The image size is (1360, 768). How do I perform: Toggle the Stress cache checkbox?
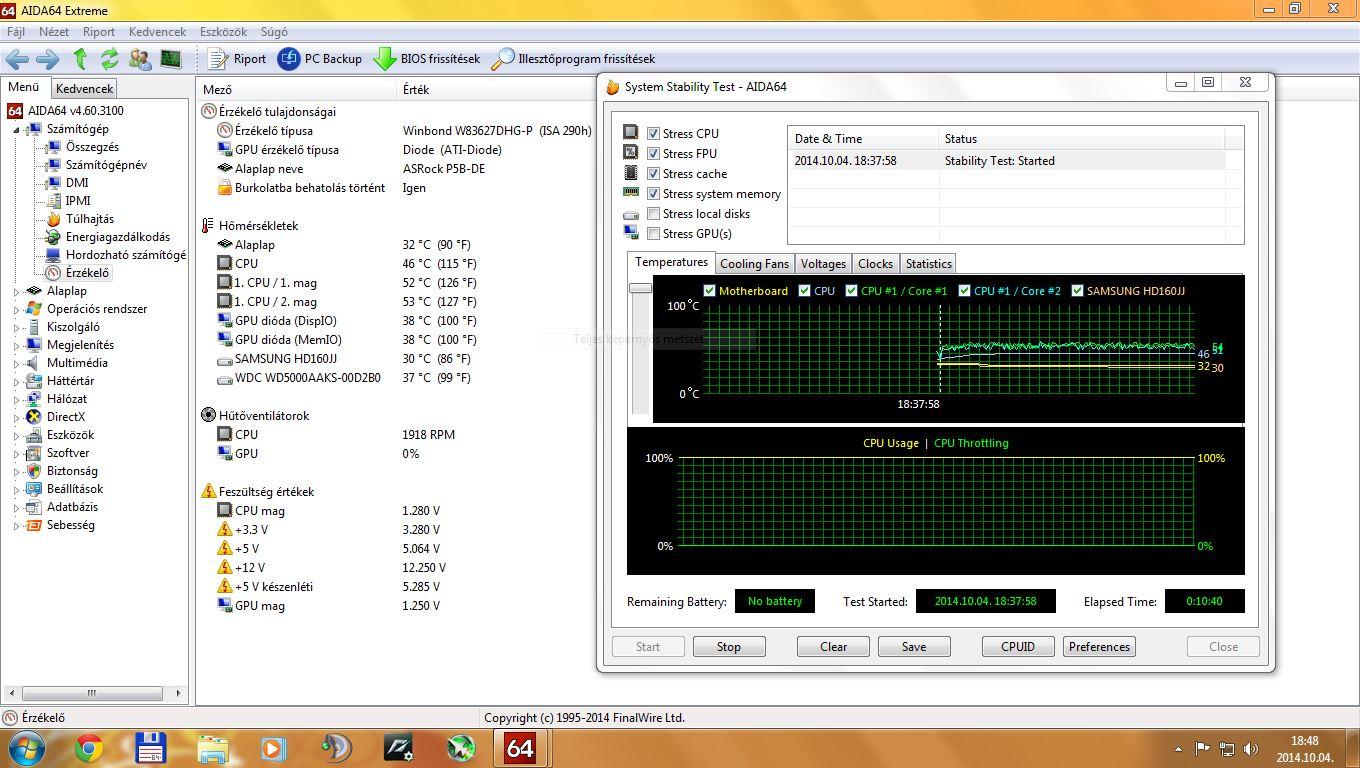click(x=653, y=173)
